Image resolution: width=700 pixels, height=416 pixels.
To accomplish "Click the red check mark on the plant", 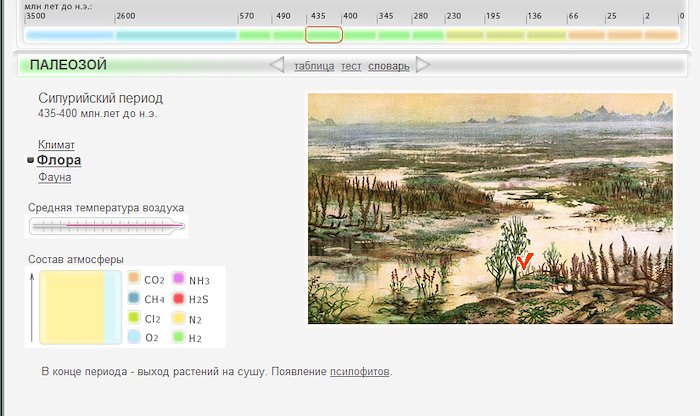I will (x=525, y=261).
